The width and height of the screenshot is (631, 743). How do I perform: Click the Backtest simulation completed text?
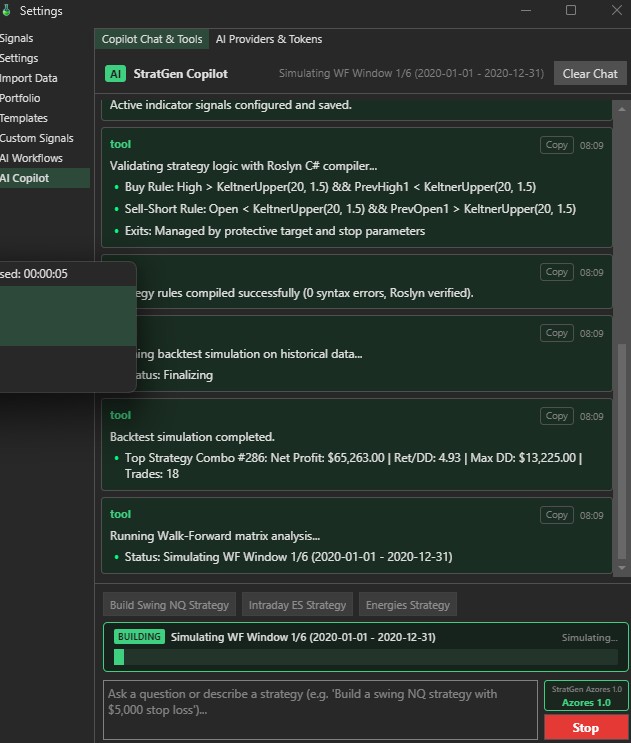pos(192,437)
